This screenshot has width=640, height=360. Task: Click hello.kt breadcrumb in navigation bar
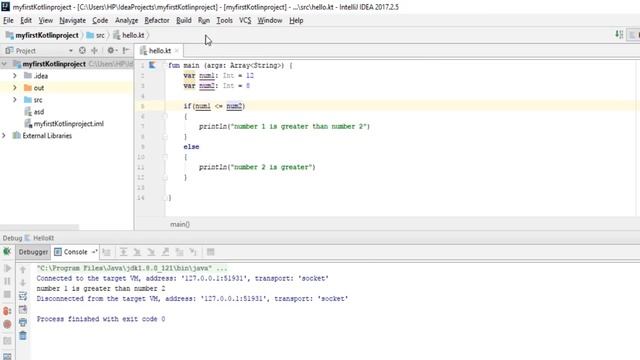coord(129,36)
